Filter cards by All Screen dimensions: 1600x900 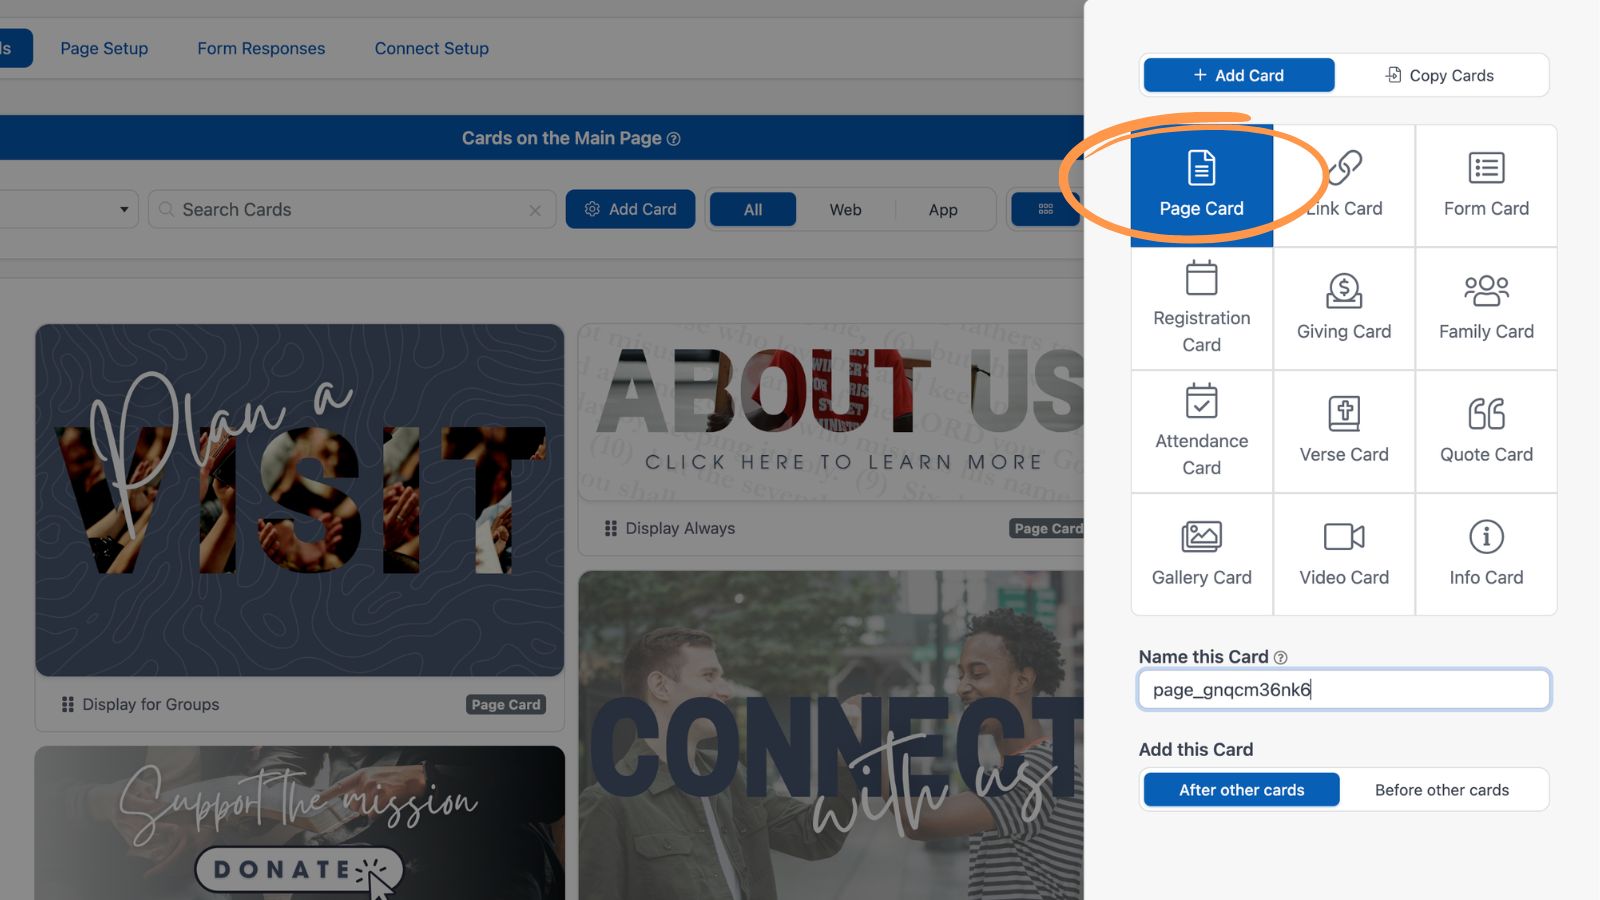(753, 209)
